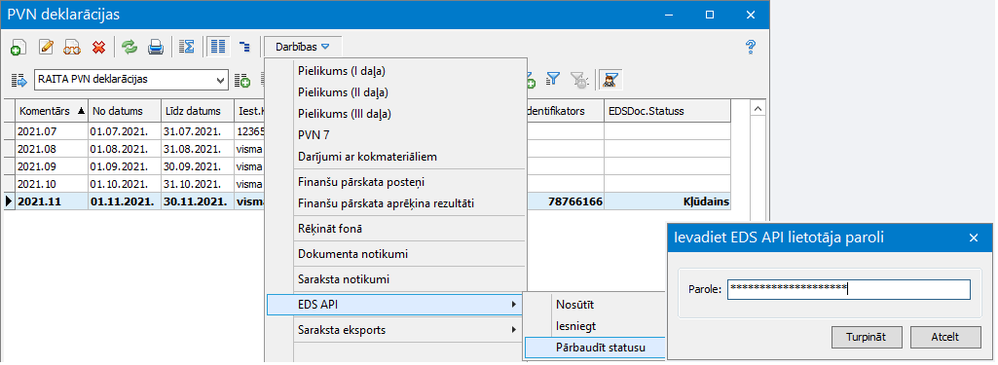
Task: Create a new PVN declaration document
Action: [x=18, y=47]
